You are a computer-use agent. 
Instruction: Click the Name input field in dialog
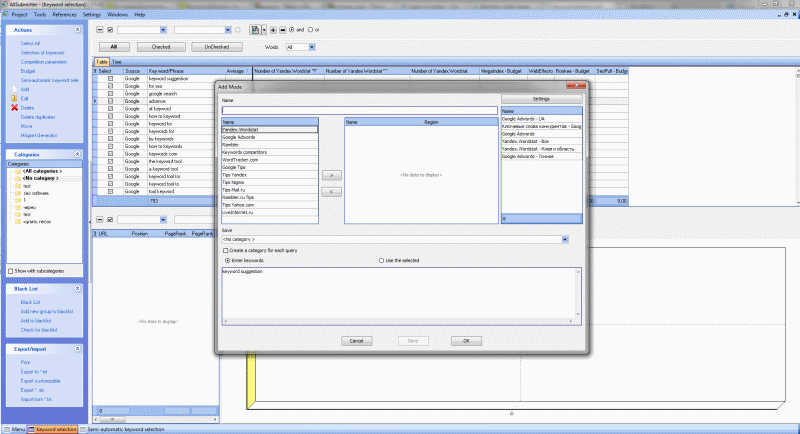pos(358,110)
